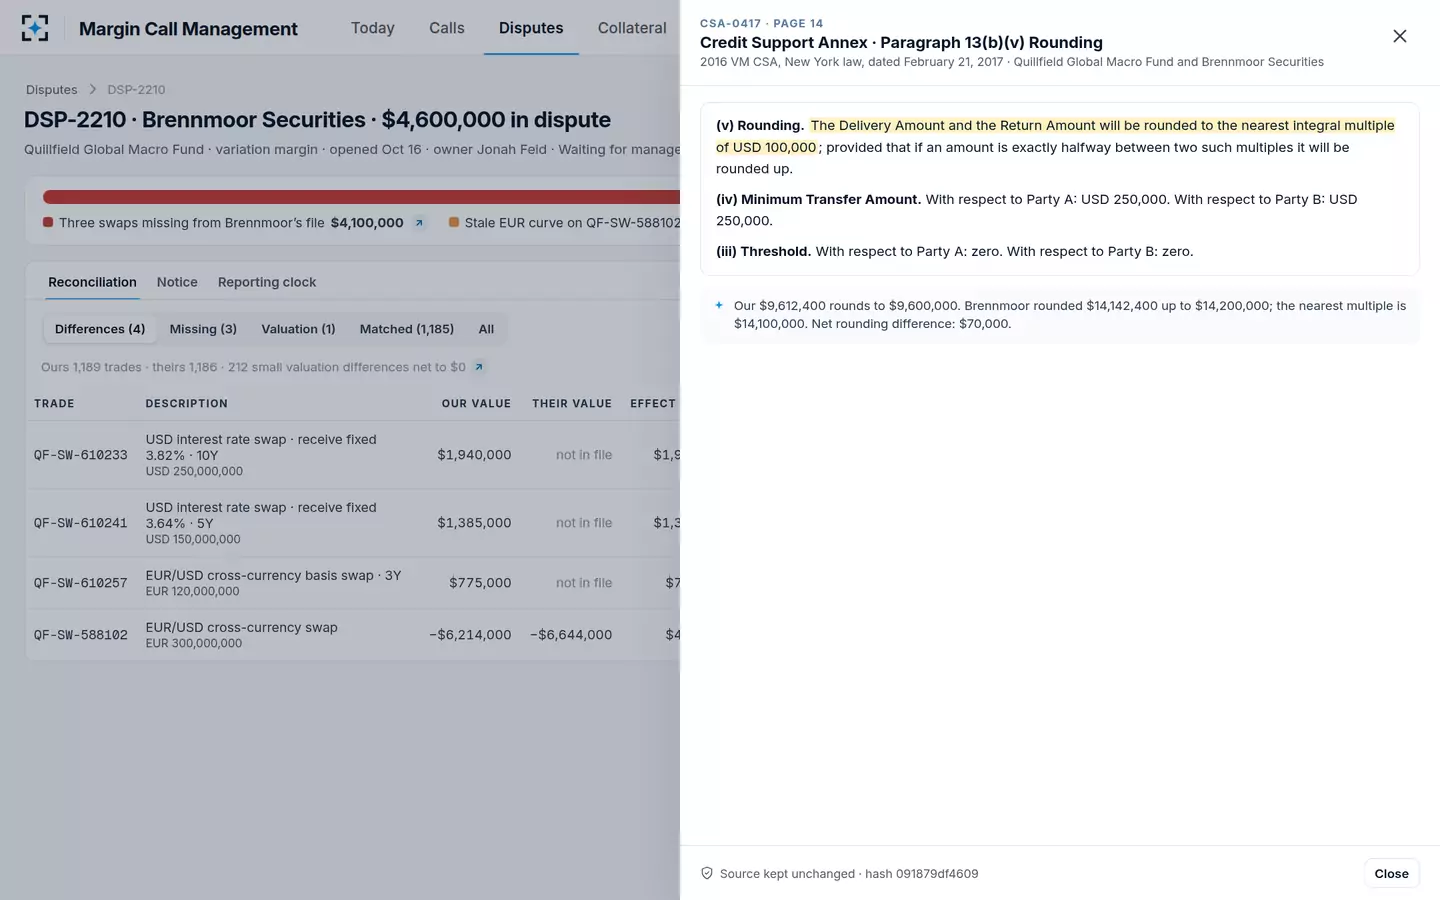Click the DESCRIPTION column header

(187, 404)
